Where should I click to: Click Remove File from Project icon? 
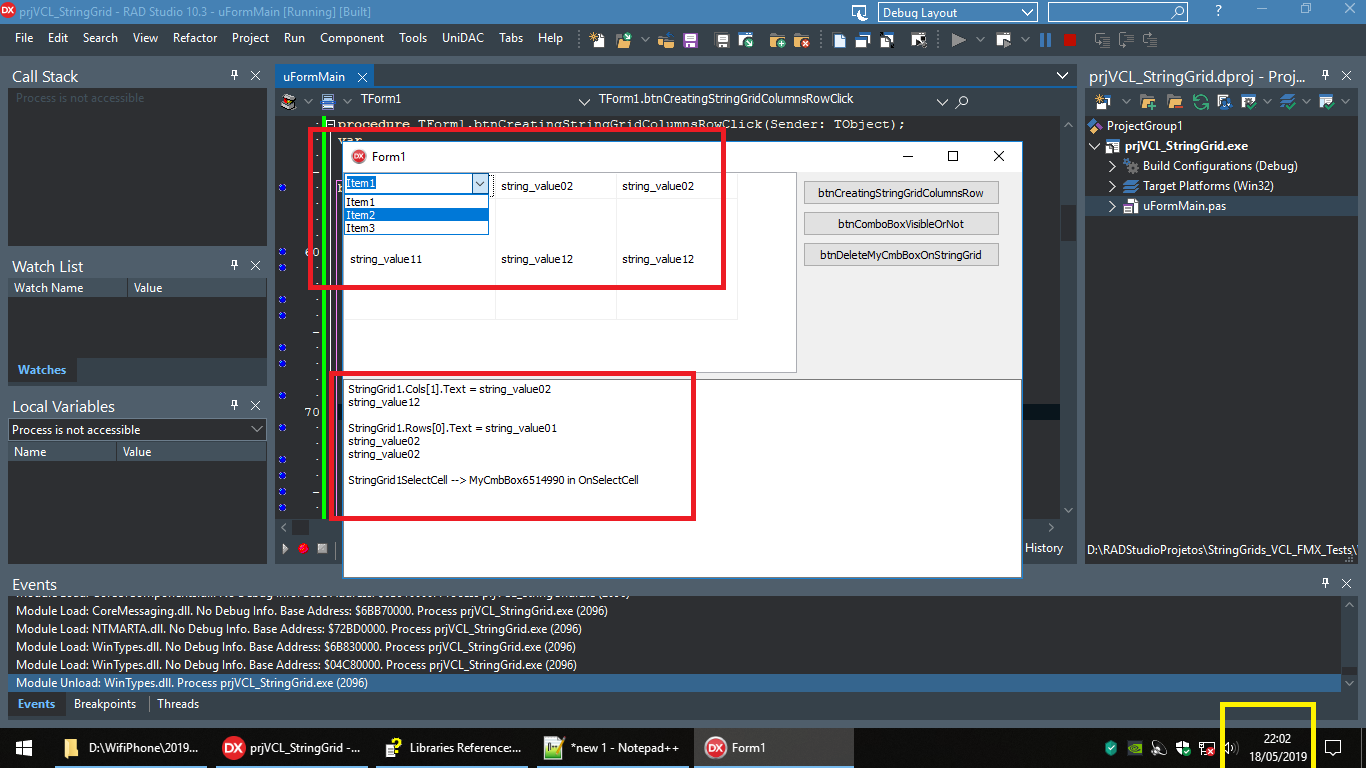pos(801,40)
